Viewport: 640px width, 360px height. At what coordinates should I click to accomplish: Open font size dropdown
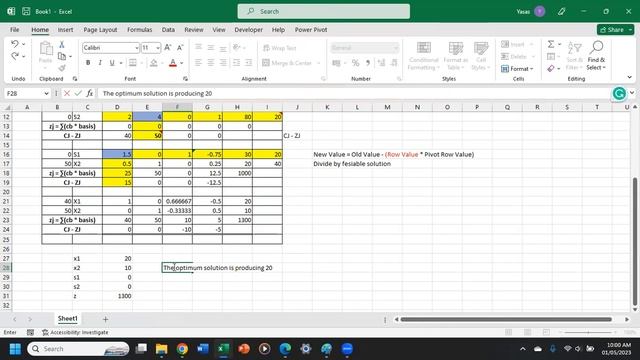[158, 48]
